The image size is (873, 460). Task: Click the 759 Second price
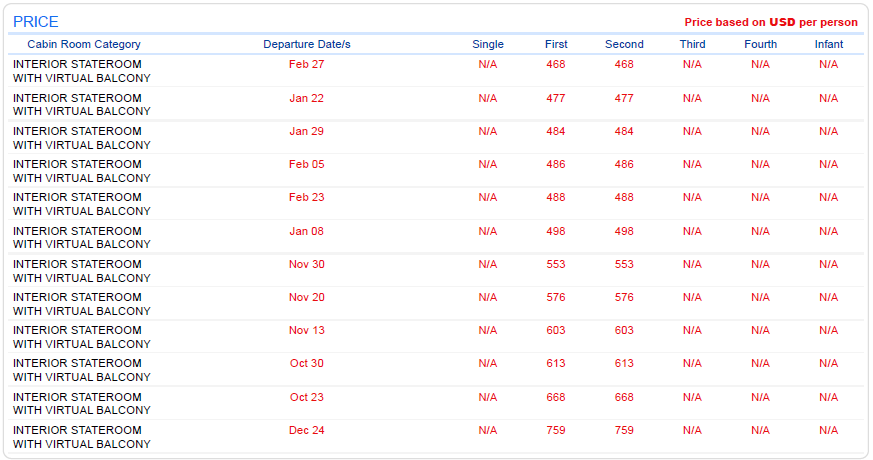click(x=624, y=430)
